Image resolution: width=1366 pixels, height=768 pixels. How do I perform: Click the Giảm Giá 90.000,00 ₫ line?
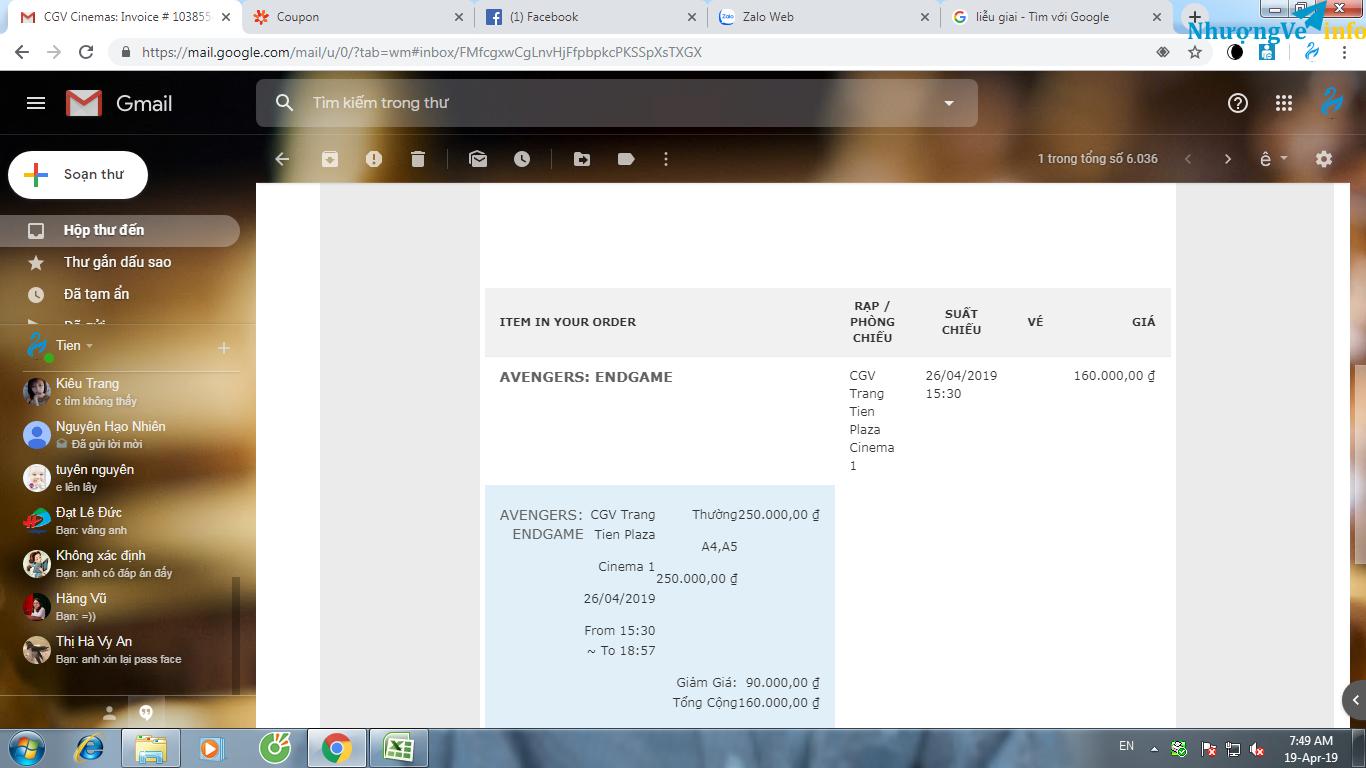(x=748, y=683)
